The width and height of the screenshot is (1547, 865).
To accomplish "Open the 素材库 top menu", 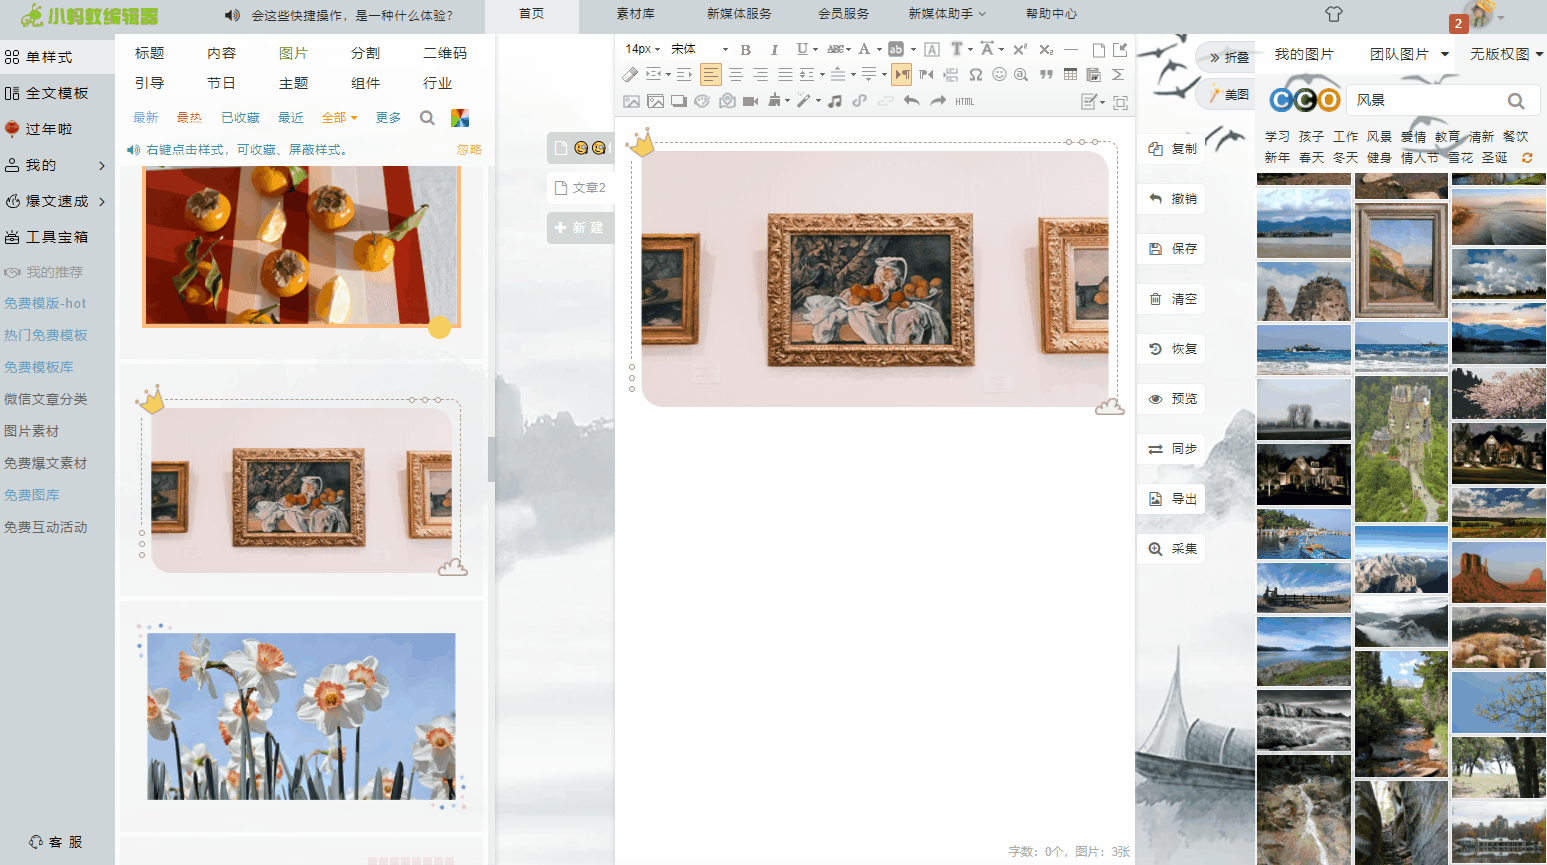I will (636, 14).
